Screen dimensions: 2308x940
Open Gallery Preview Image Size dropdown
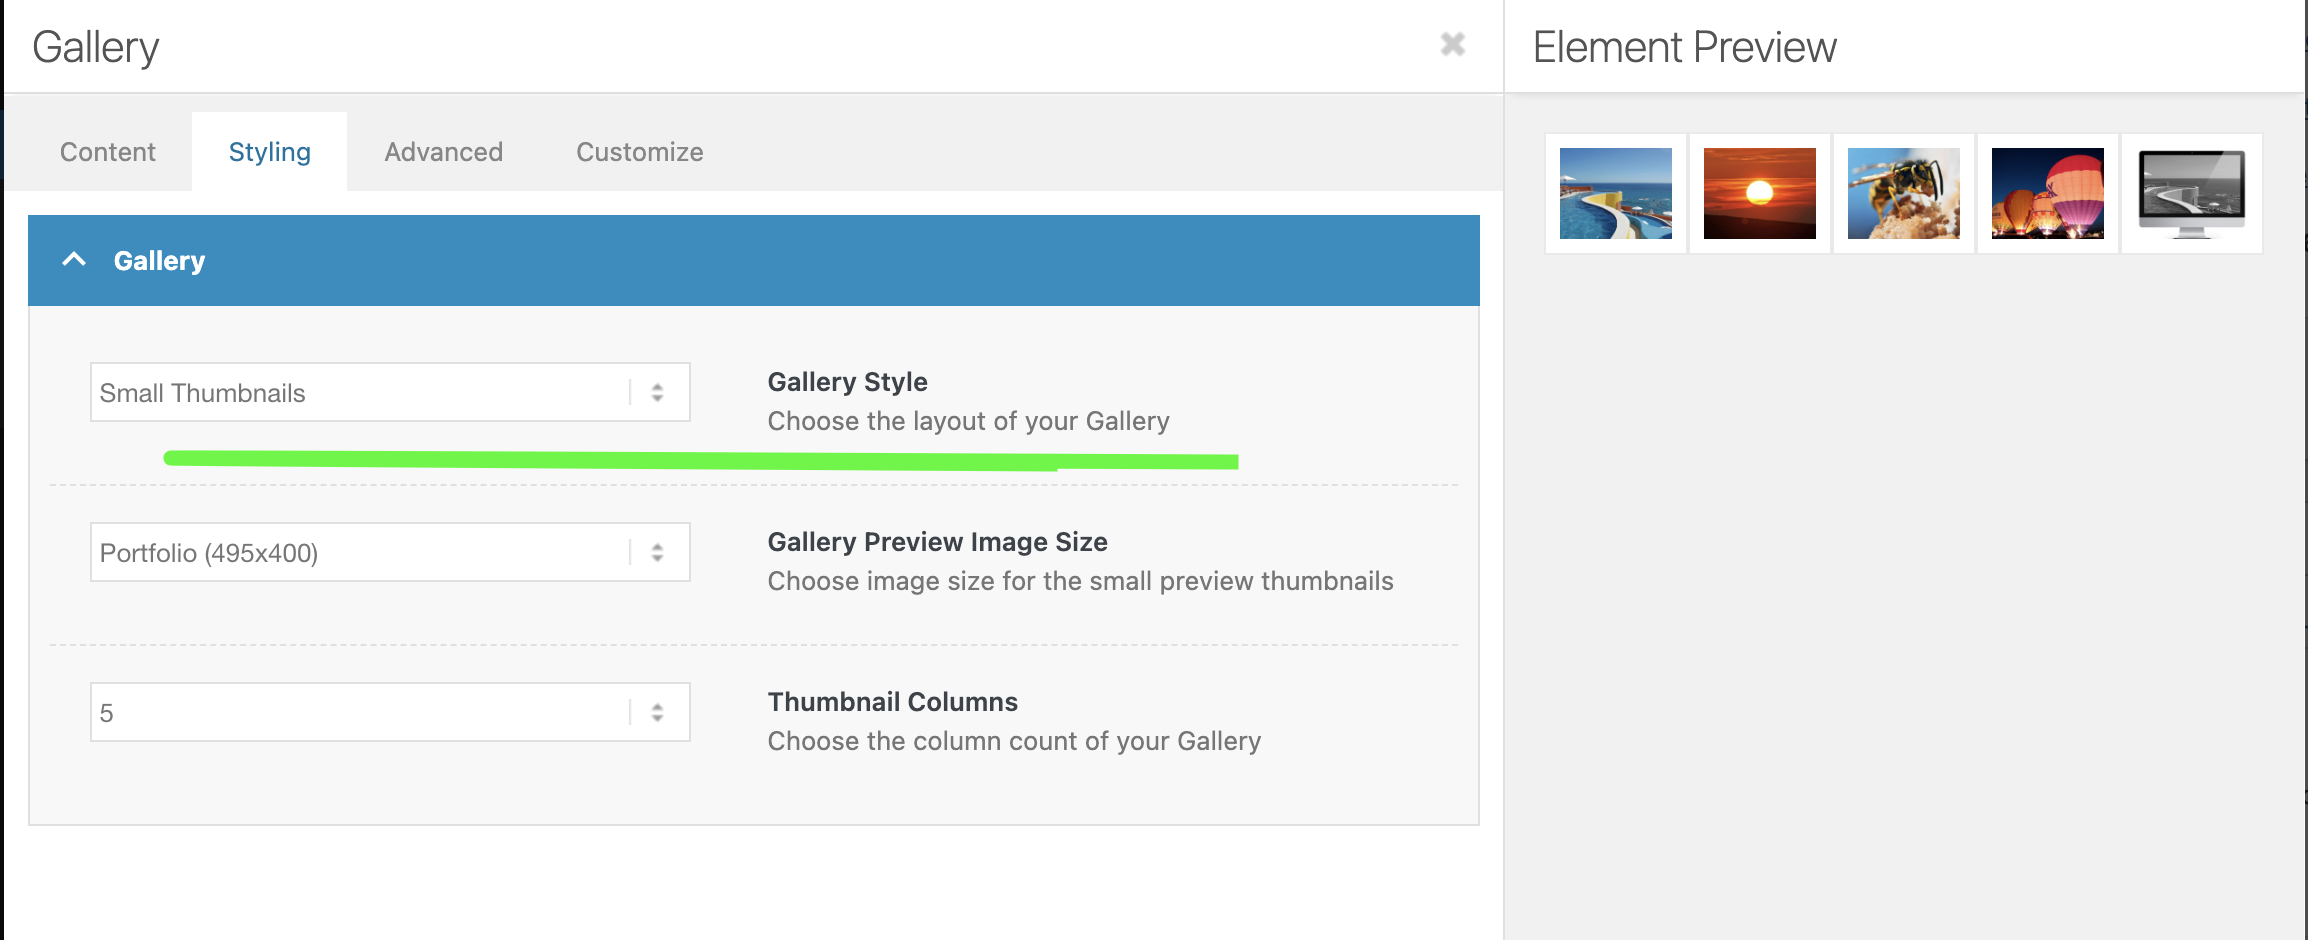point(360,552)
